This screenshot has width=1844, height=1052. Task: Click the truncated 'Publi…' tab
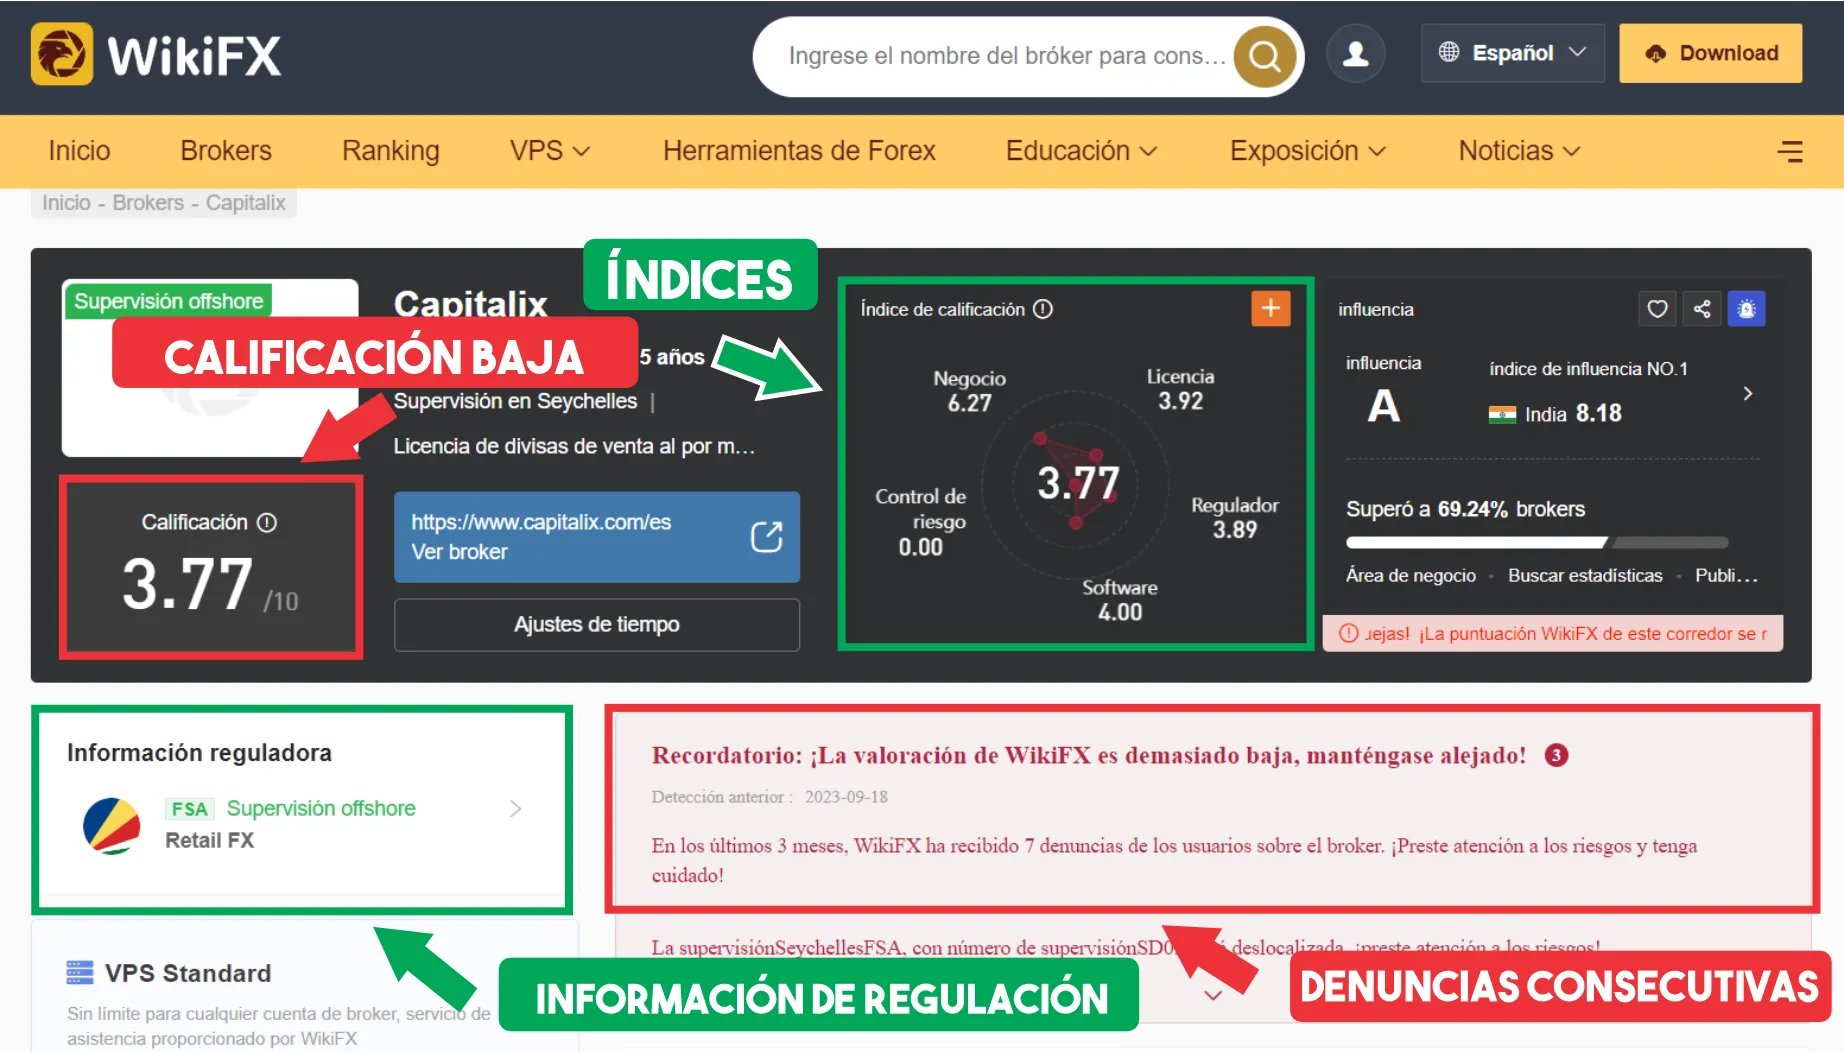(1726, 575)
